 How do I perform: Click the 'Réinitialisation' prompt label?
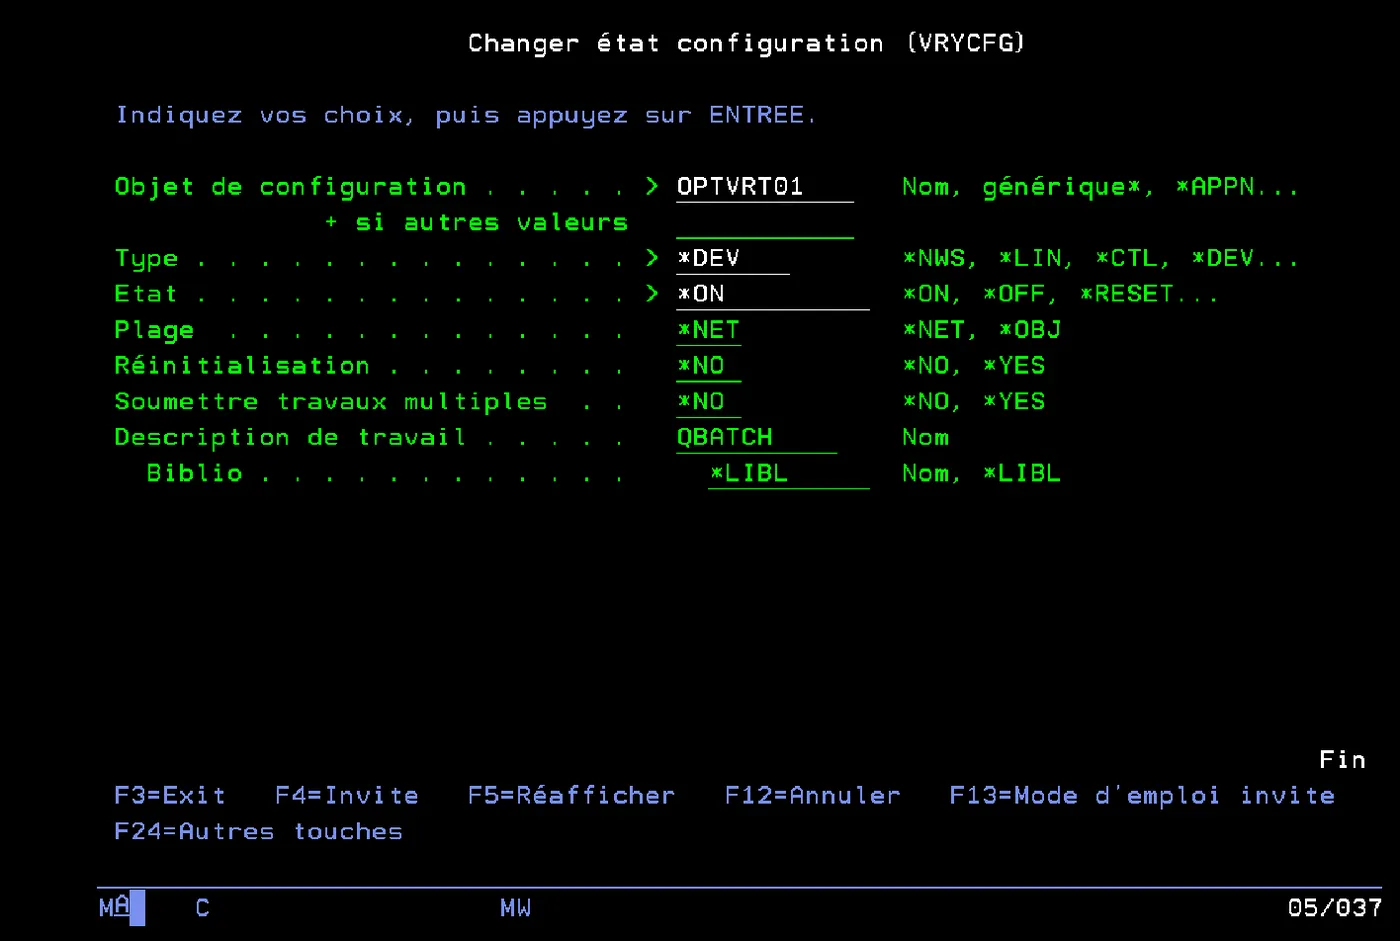[x=242, y=367]
